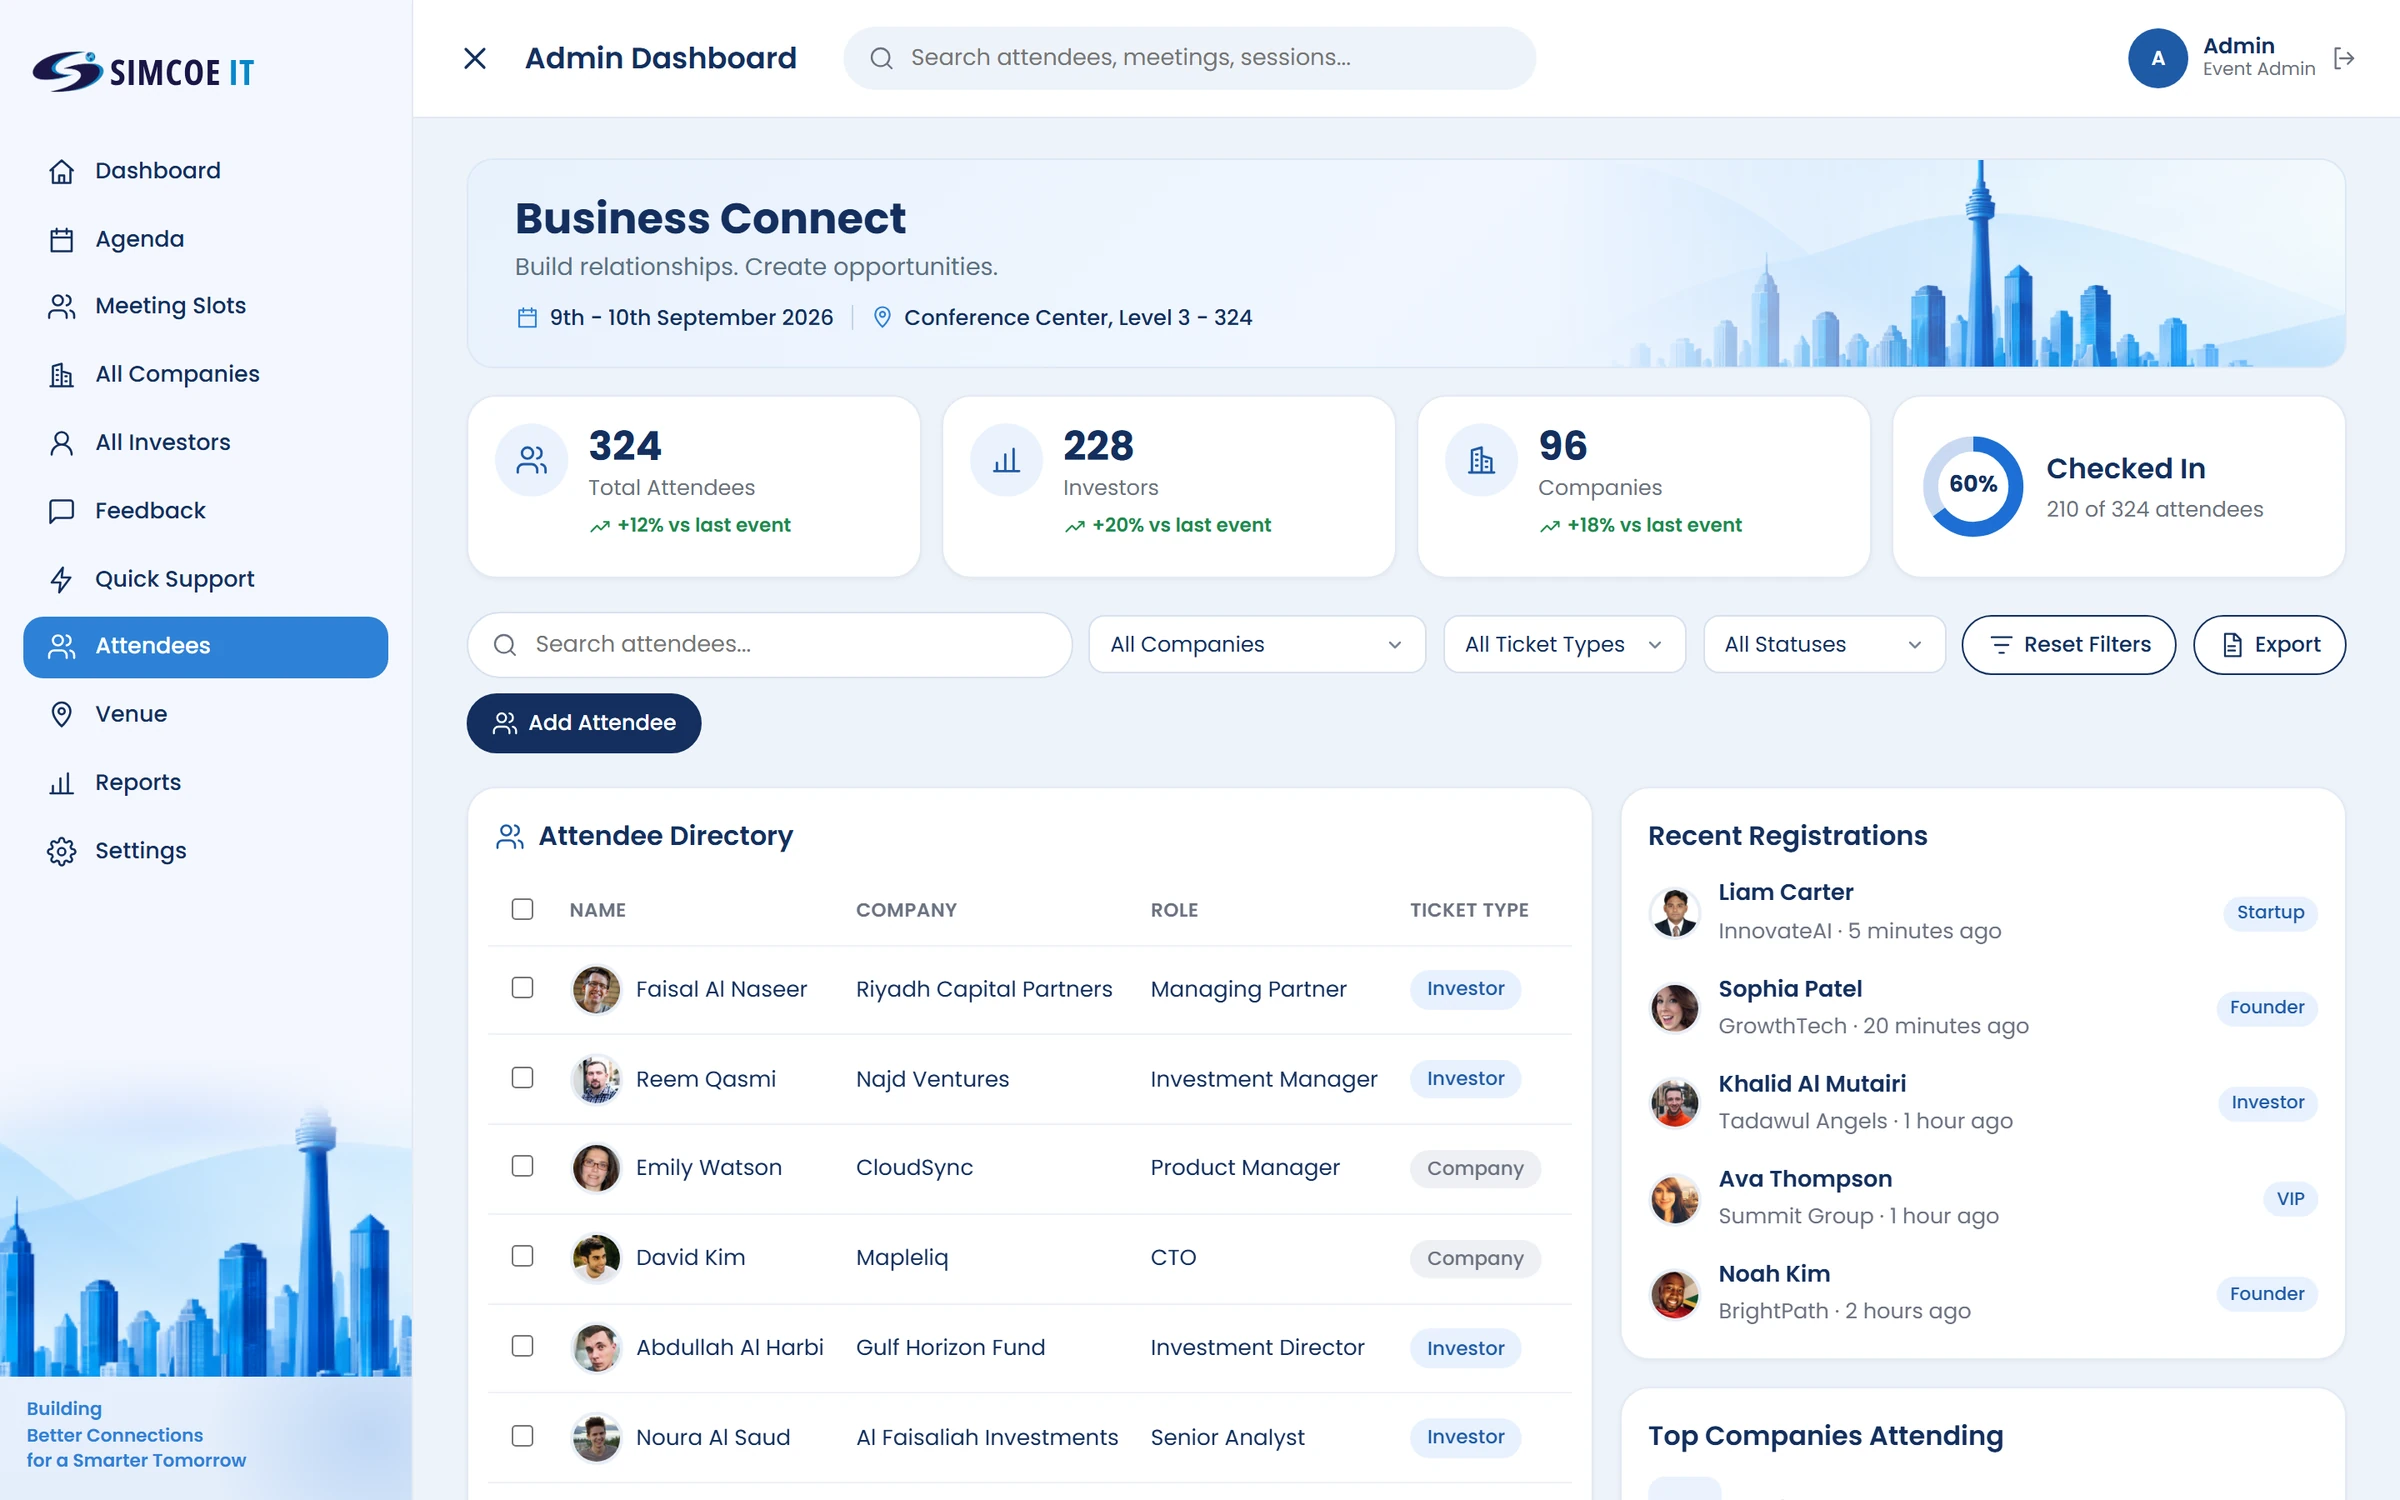Expand the All Statuses dropdown
This screenshot has width=2400, height=1500.
(1824, 645)
